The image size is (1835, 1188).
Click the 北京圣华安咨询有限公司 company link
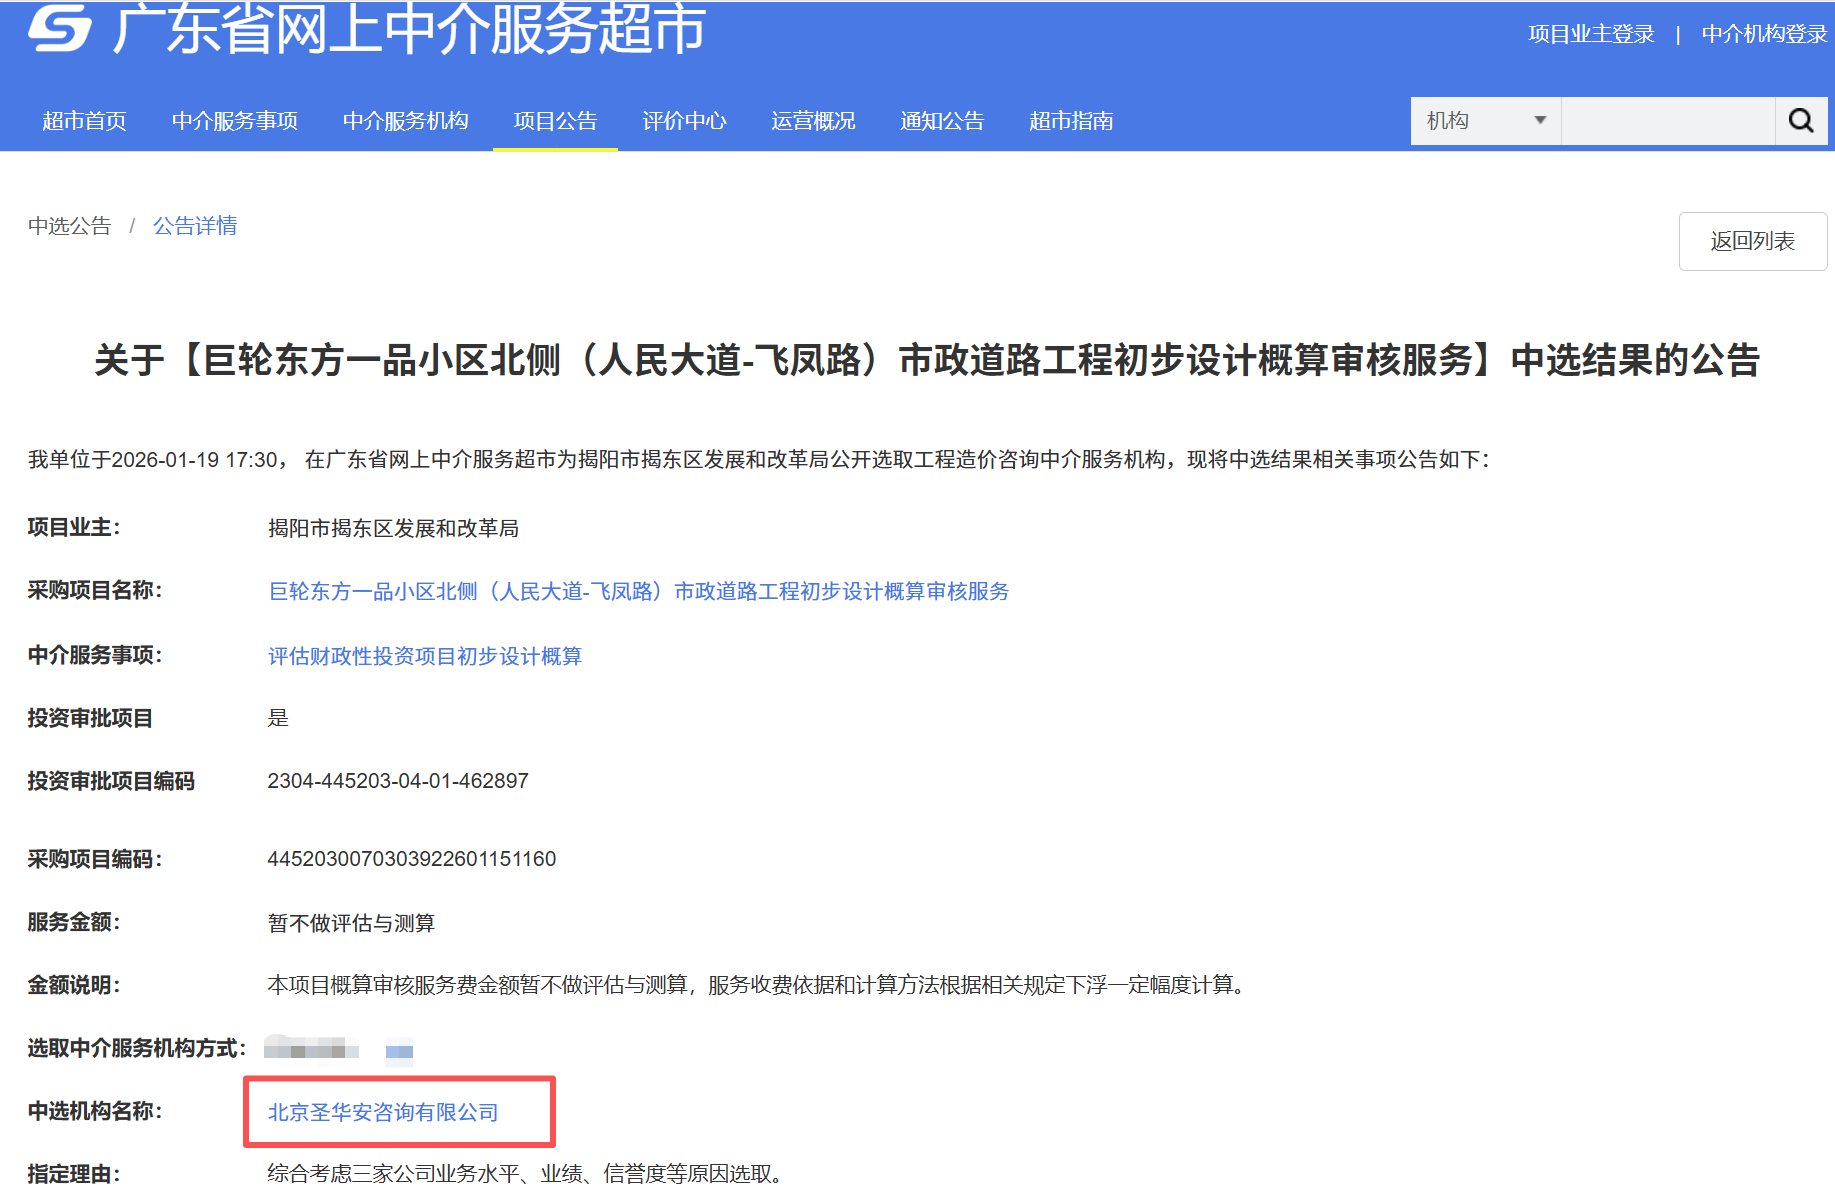(x=383, y=1111)
